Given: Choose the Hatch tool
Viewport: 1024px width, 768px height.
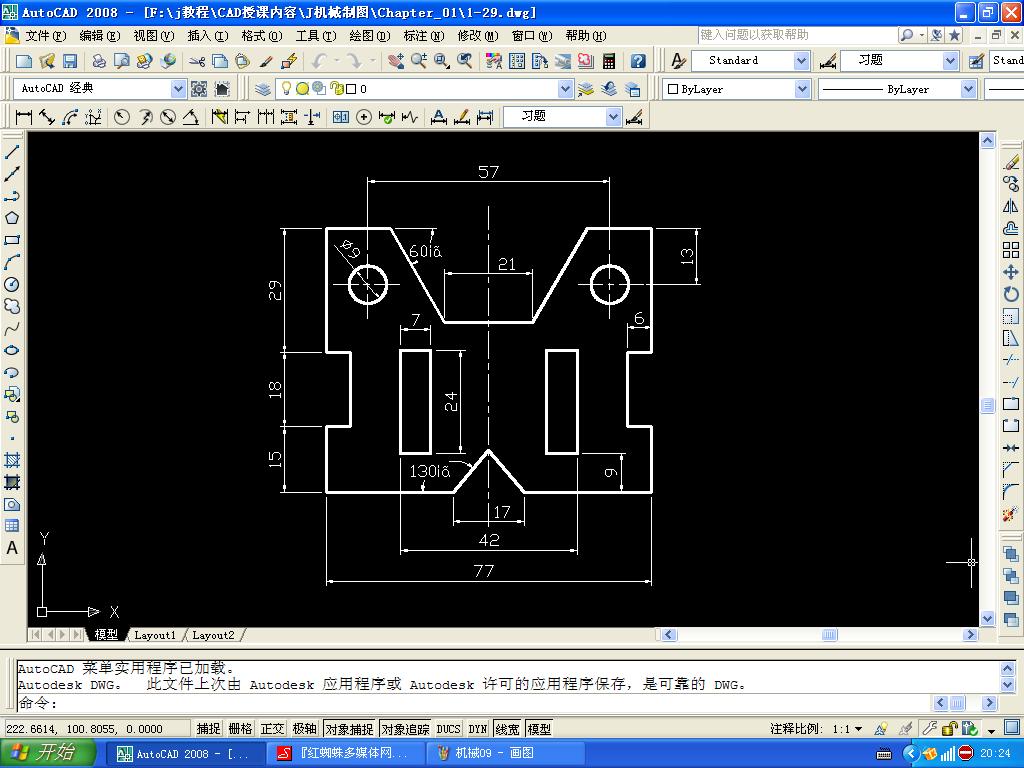Looking at the screenshot, I should click(12, 460).
